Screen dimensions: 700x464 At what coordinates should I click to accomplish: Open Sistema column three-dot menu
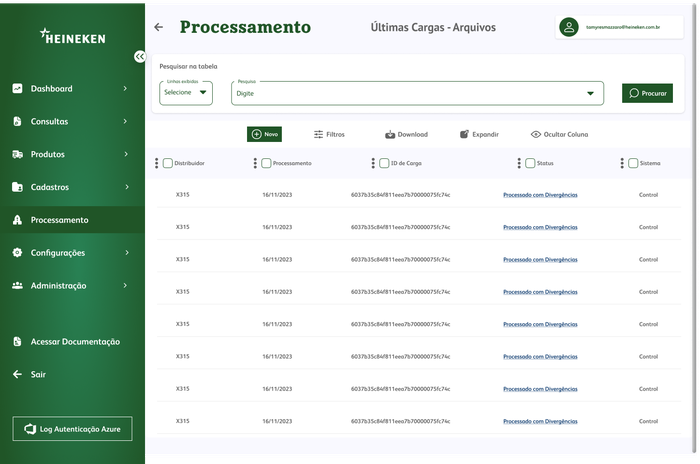click(x=622, y=163)
